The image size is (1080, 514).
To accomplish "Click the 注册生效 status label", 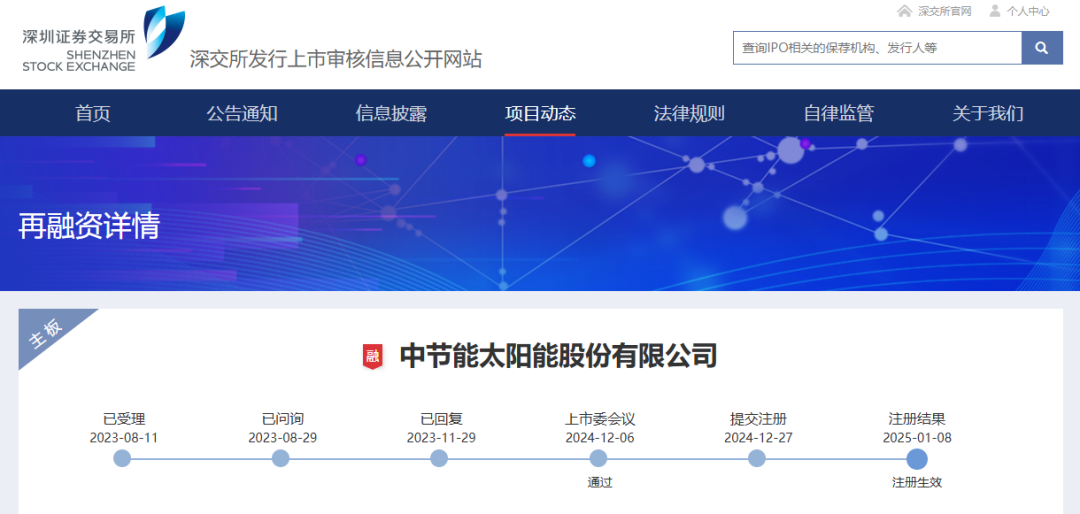I will pyautogui.click(x=917, y=483).
